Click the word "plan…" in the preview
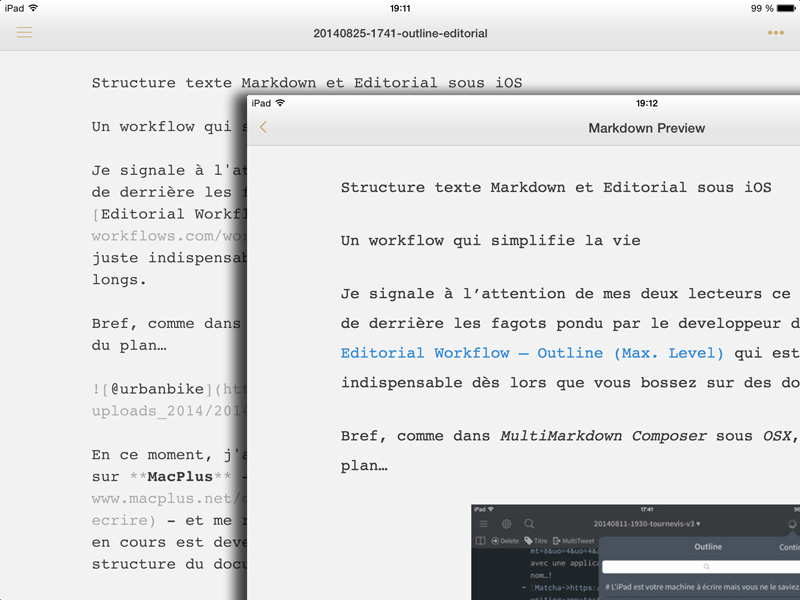The width and height of the screenshot is (800, 600). (x=364, y=466)
